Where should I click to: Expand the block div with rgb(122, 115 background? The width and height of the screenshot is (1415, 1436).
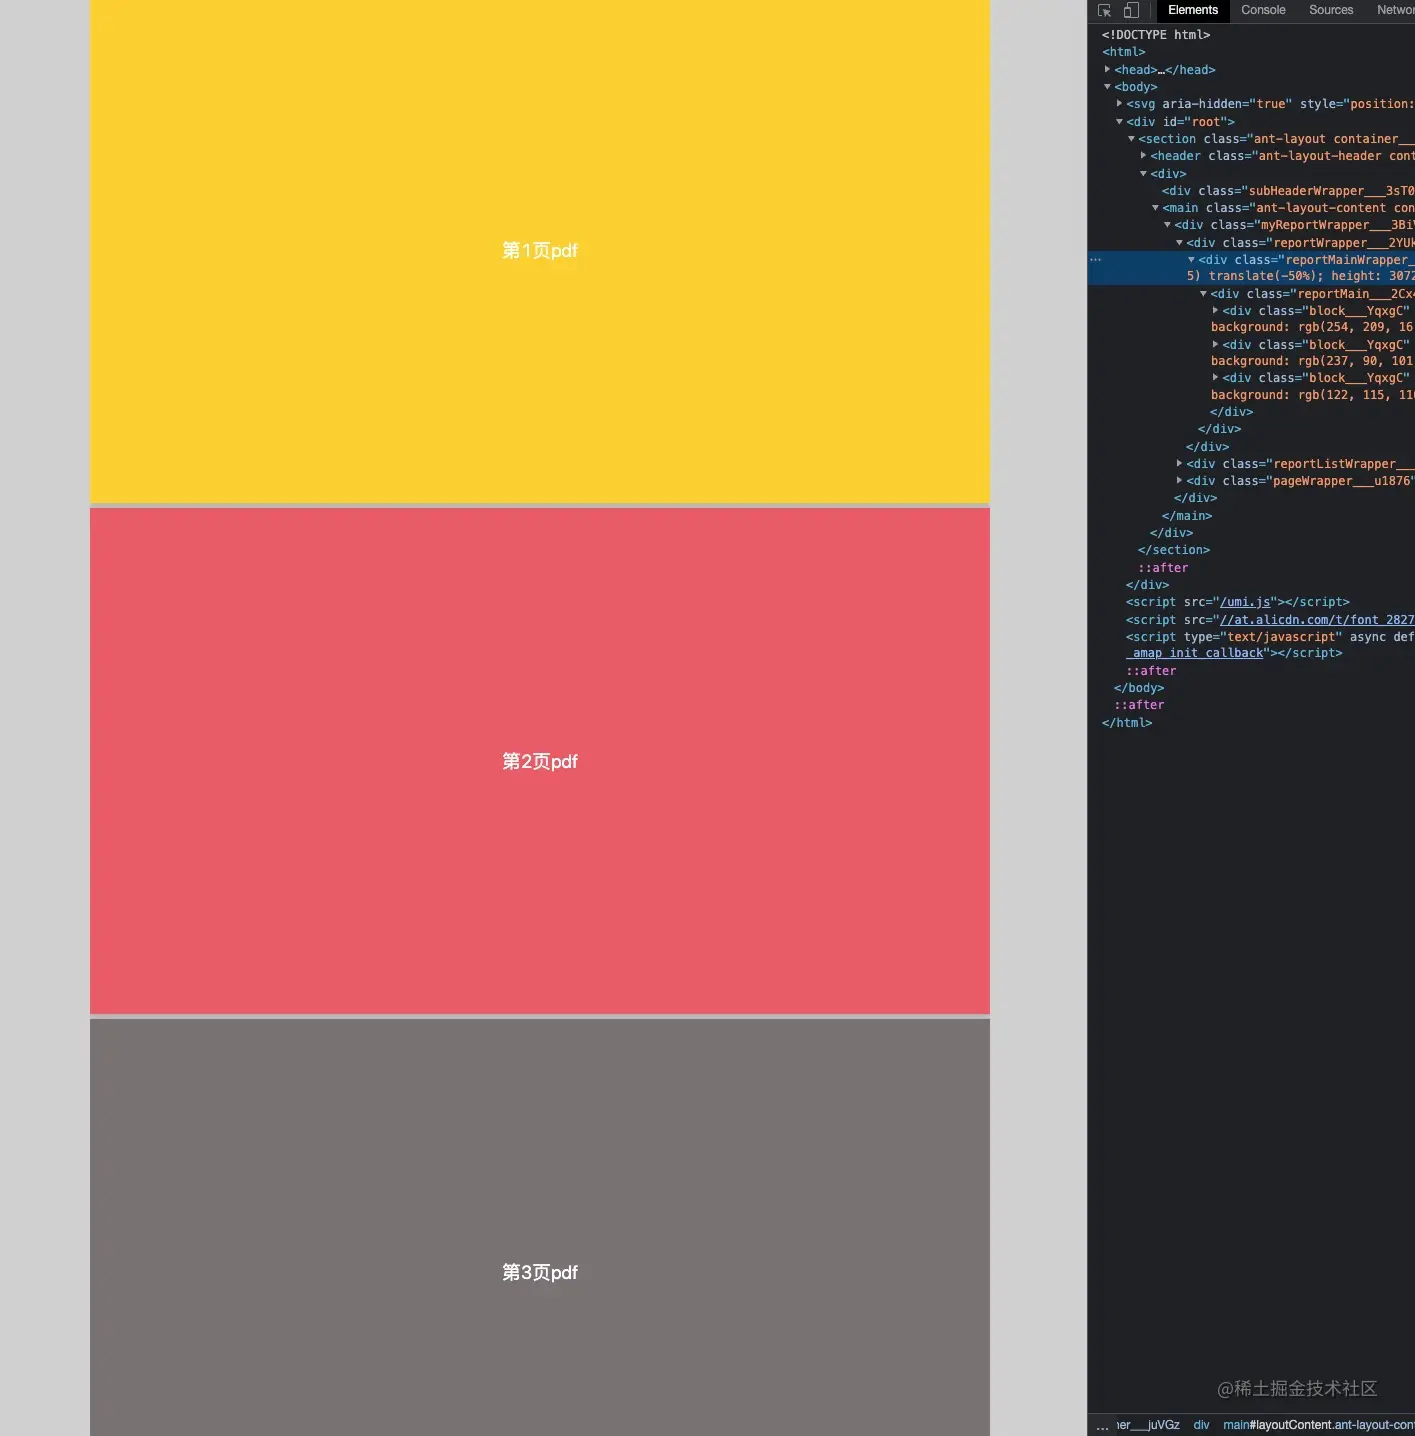[1215, 377]
